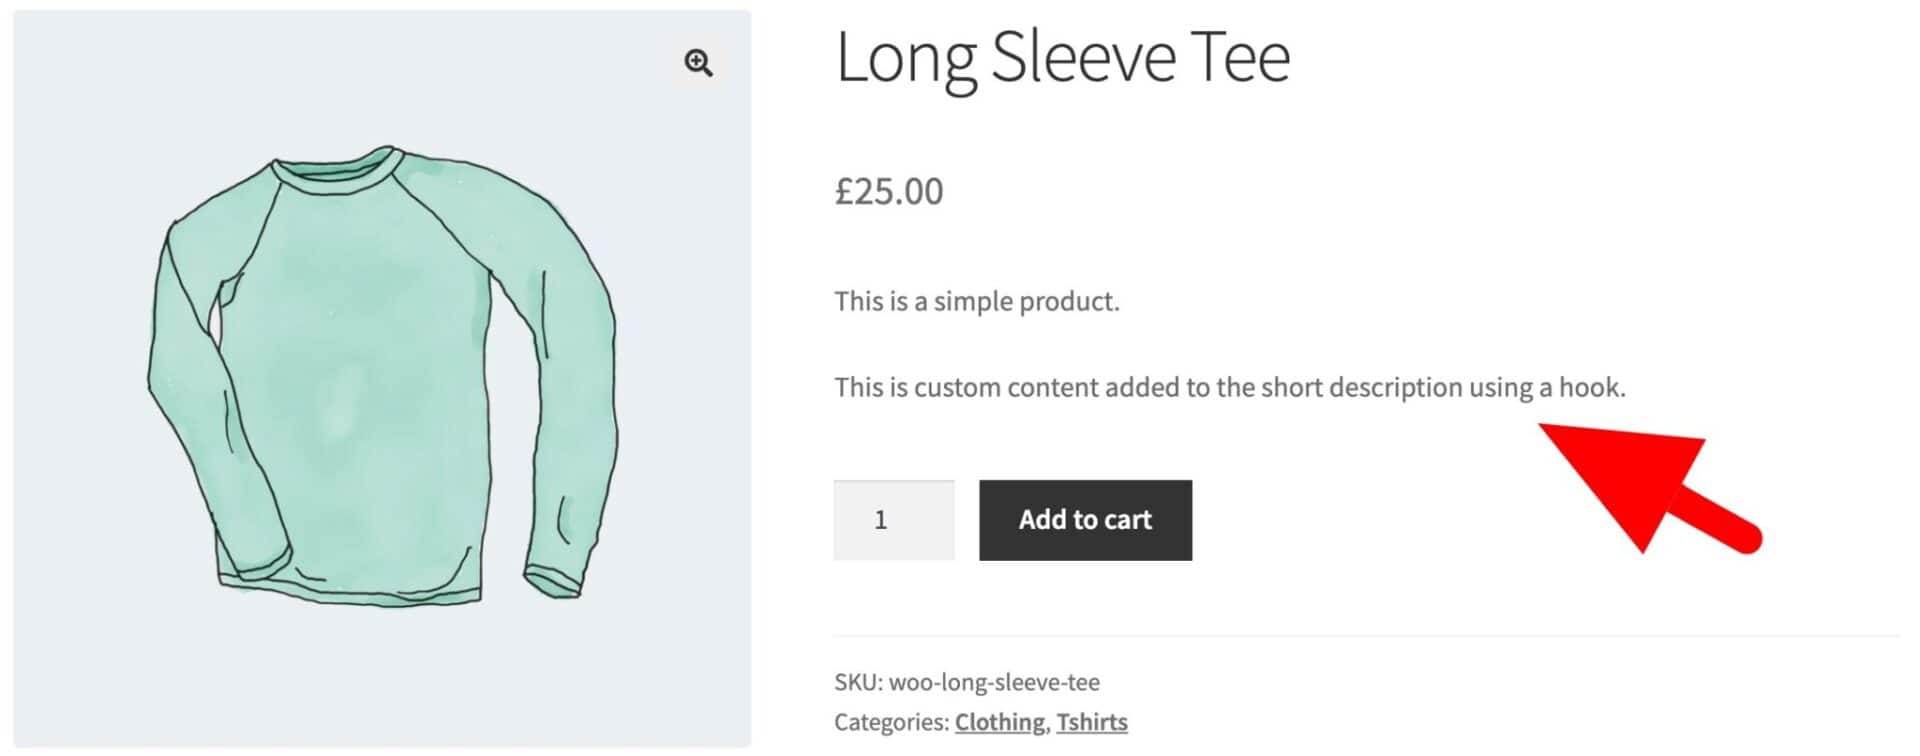Click the divider line above the SKU
The height and width of the screenshot is (756, 1920).
point(1365,636)
